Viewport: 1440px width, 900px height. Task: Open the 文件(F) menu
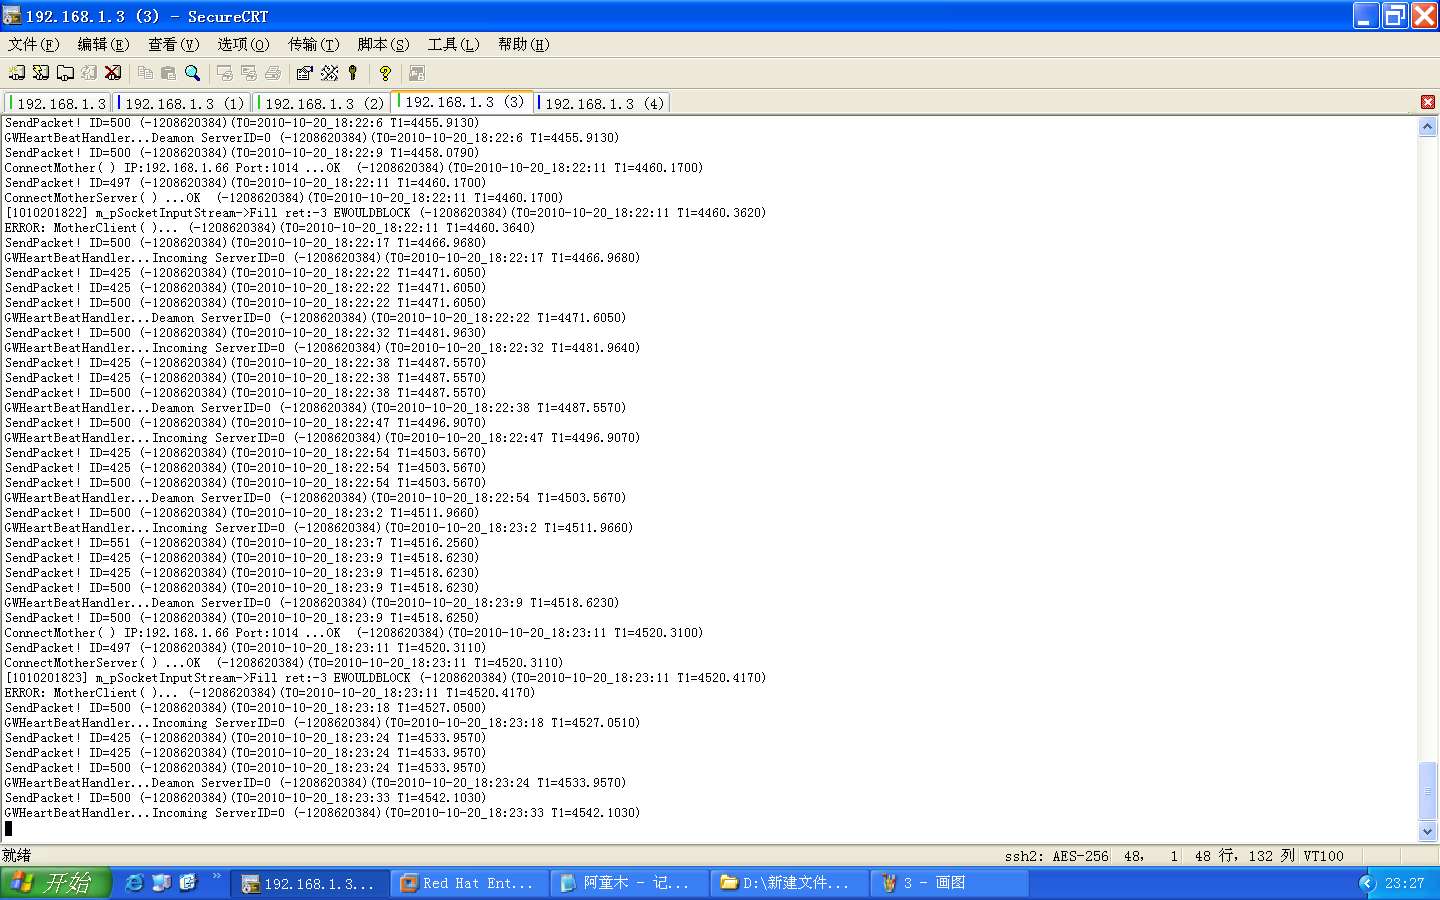[x=33, y=44]
